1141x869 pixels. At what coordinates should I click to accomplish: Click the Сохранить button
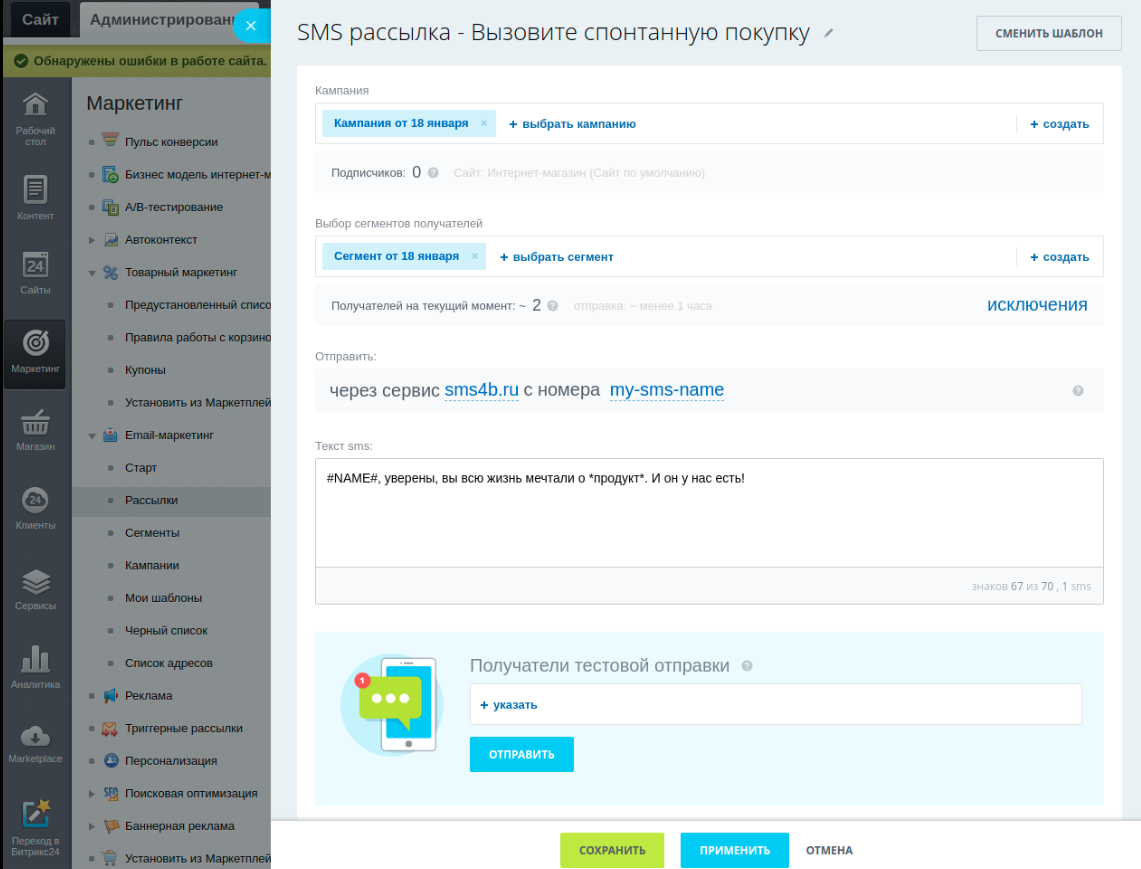(x=612, y=850)
